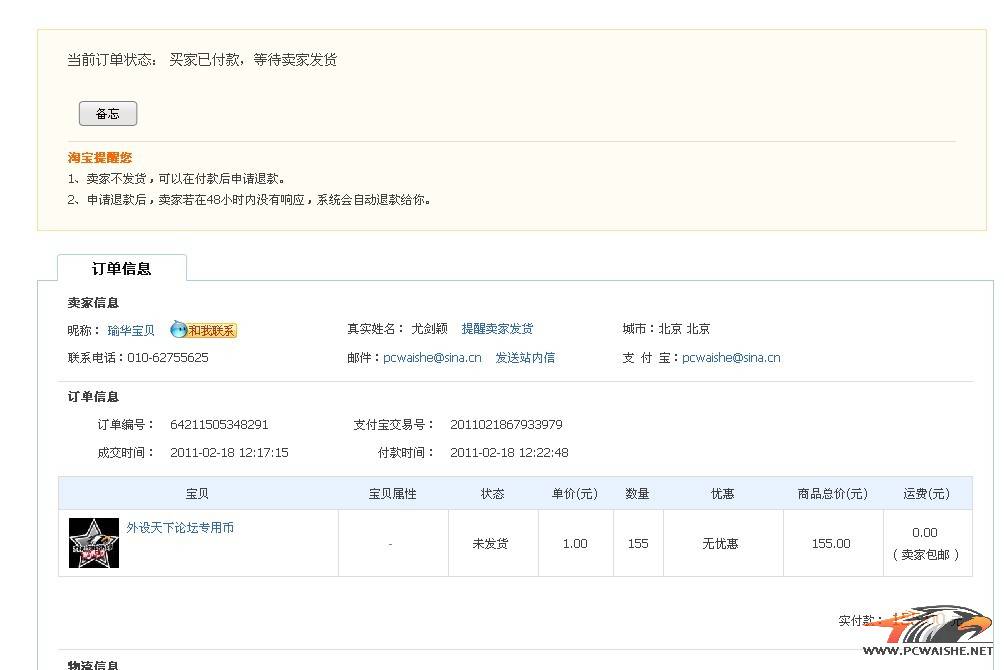The height and width of the screenshot is (670, 1004).
Task: Click the 运费(元) column header
Action: tap(926, 494)
